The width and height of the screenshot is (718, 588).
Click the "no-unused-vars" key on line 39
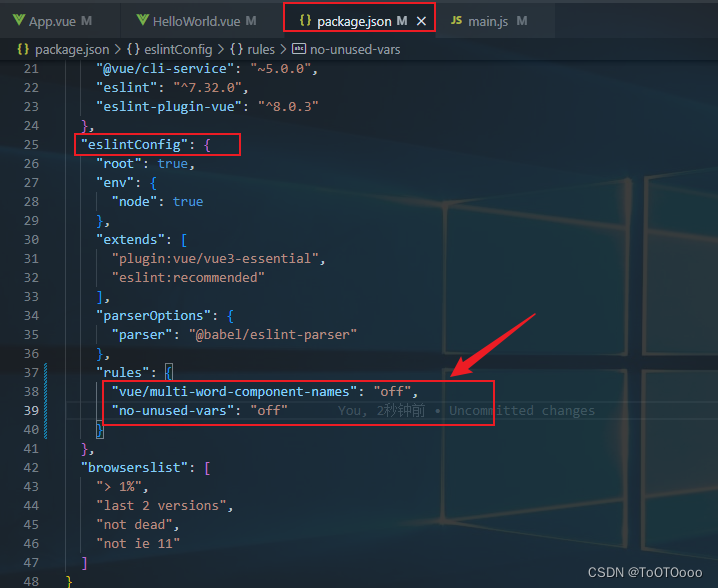[x=173, y=411]
